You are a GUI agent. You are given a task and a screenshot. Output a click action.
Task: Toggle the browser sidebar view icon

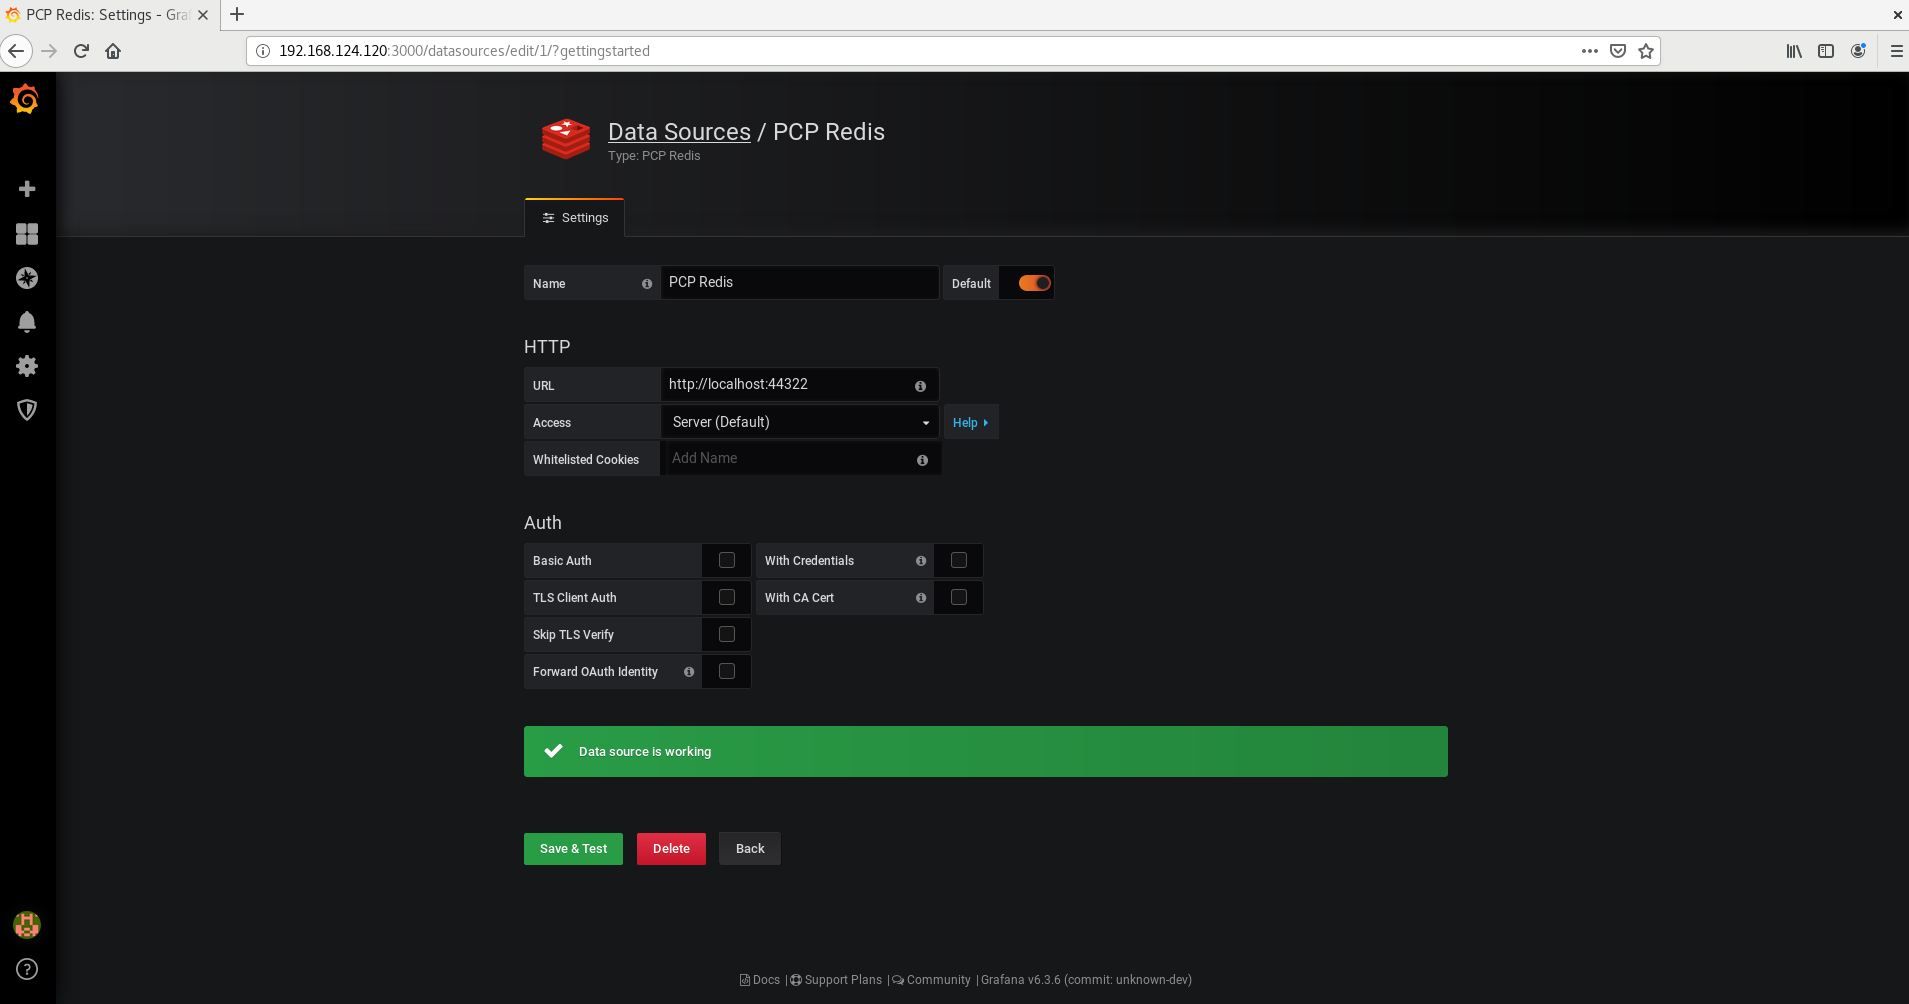[1826, 51]
